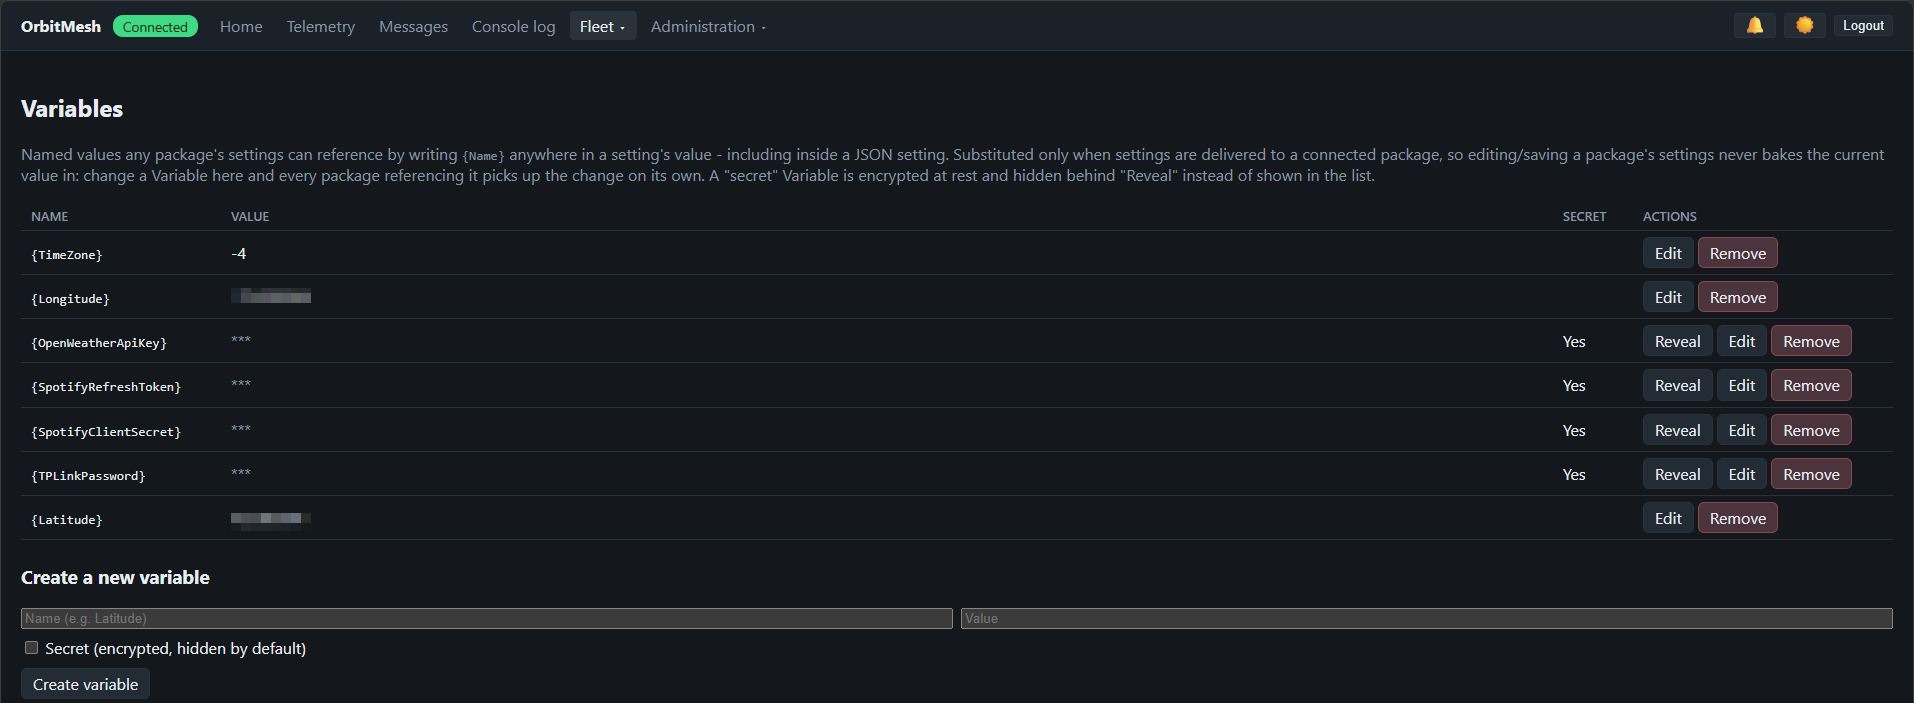Reveal the OpenWeatherApiKey secret

[1677, 341]
